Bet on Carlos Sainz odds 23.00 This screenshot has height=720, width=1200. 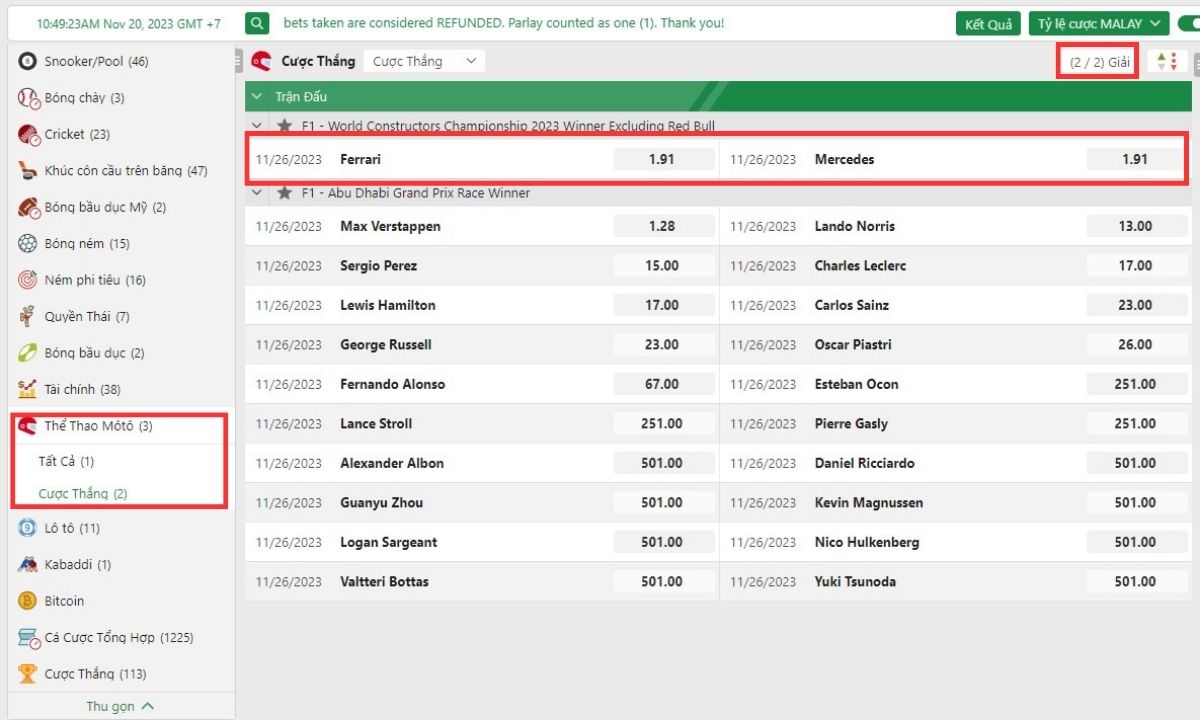click(x=1135, y=305)
